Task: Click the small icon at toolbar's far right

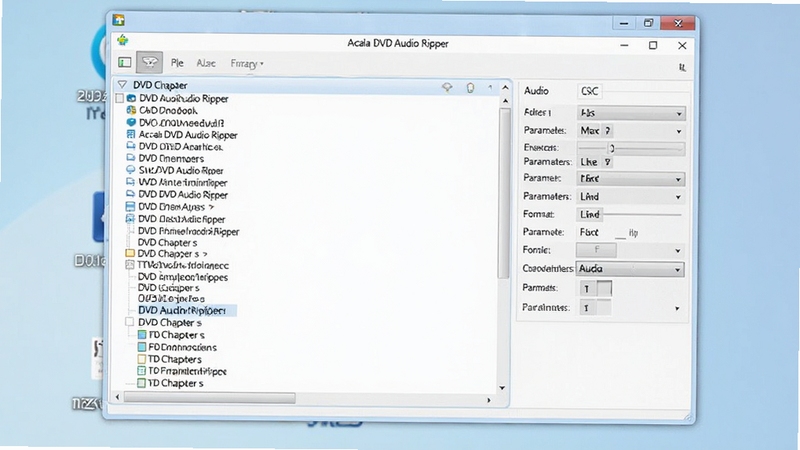Action: [x=682, y=67]
